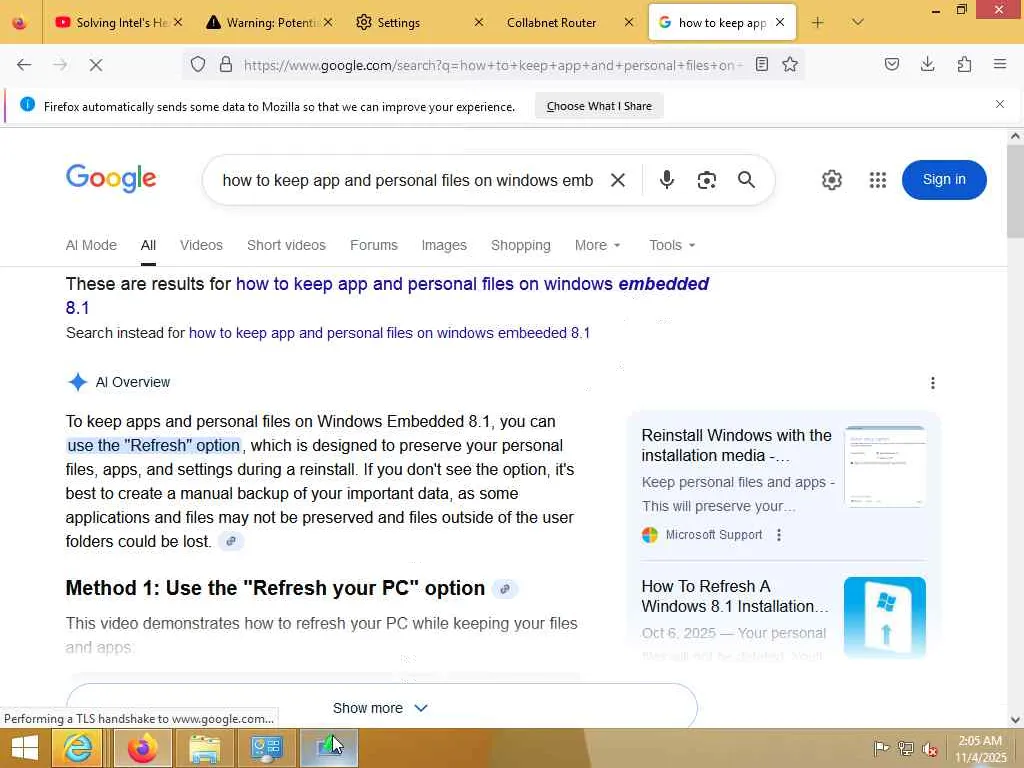Open the Google apps grid

(x=878, y=180)
